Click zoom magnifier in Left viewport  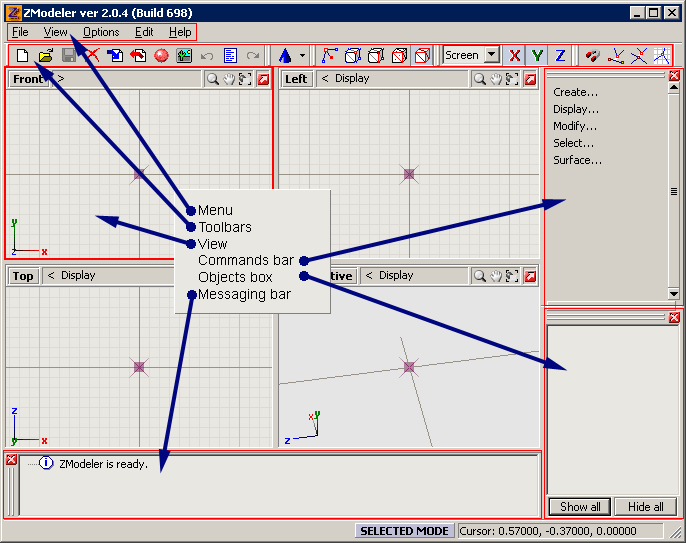pyautogui.click(x=480, y=79)
